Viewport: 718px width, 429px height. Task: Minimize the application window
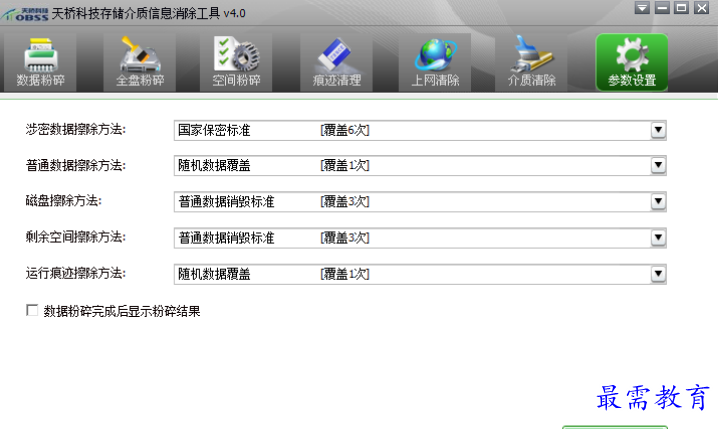[x=662, y=8]
